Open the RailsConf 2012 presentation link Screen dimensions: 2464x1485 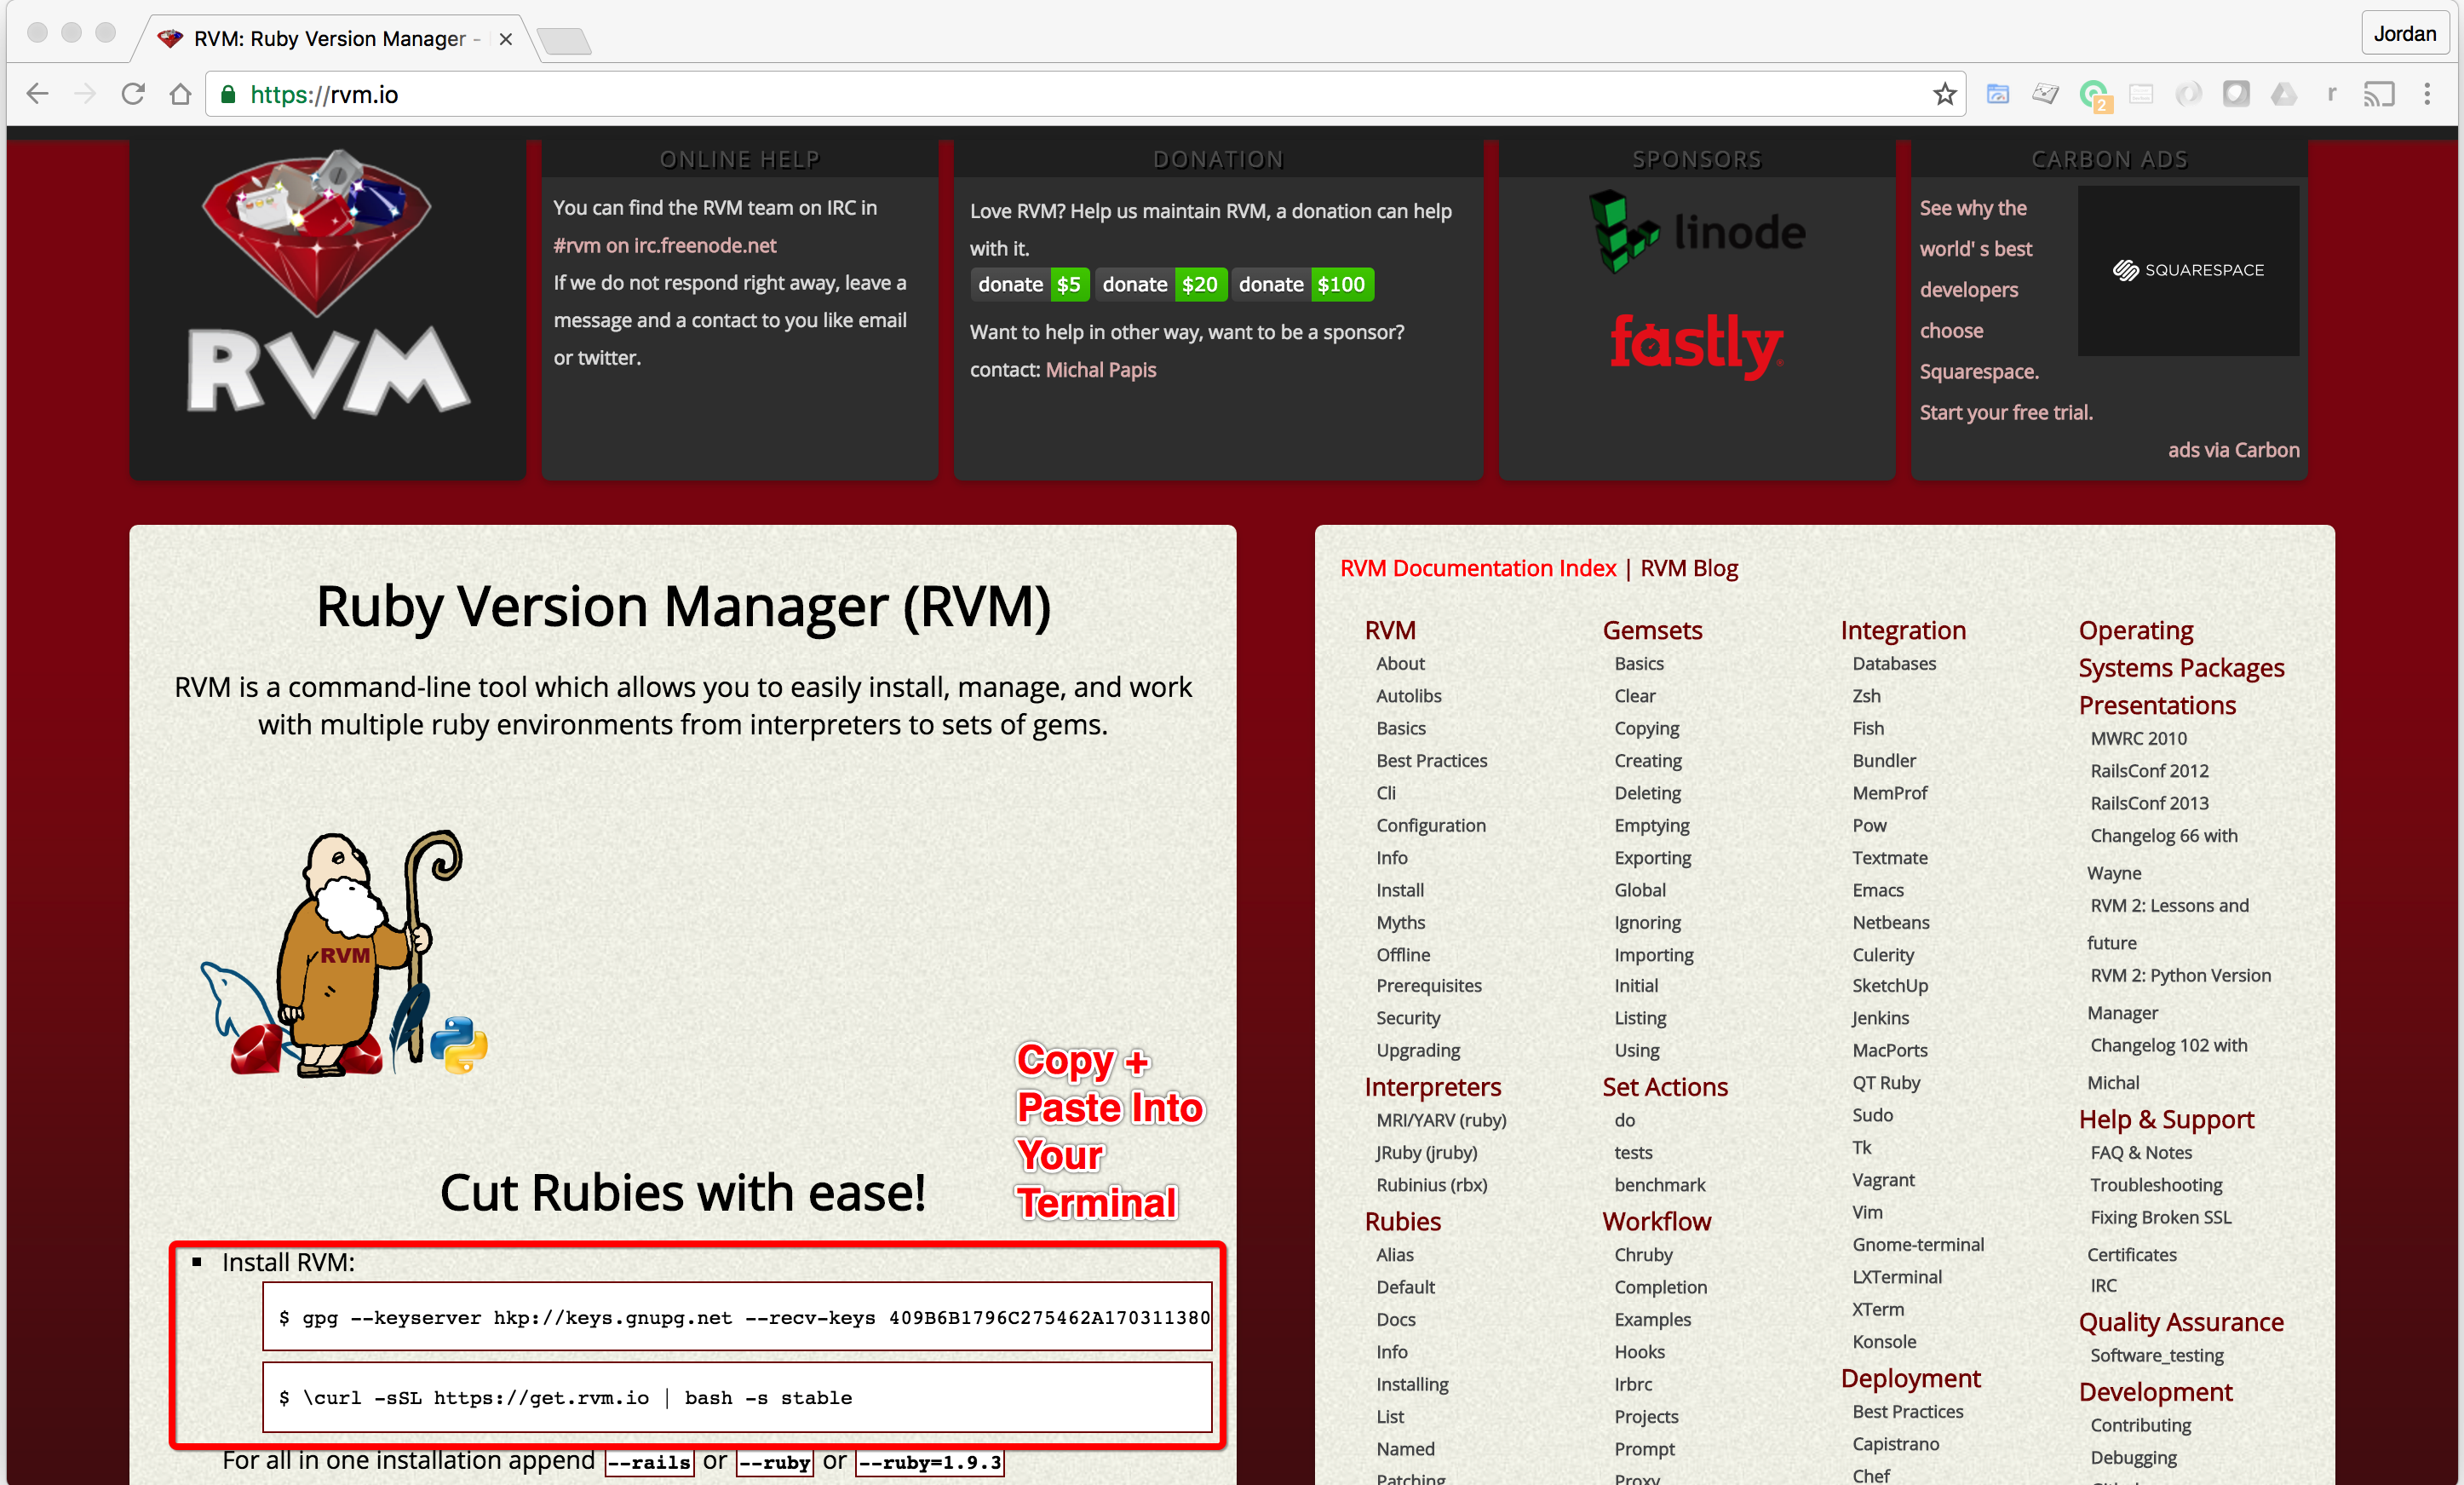2149,770
